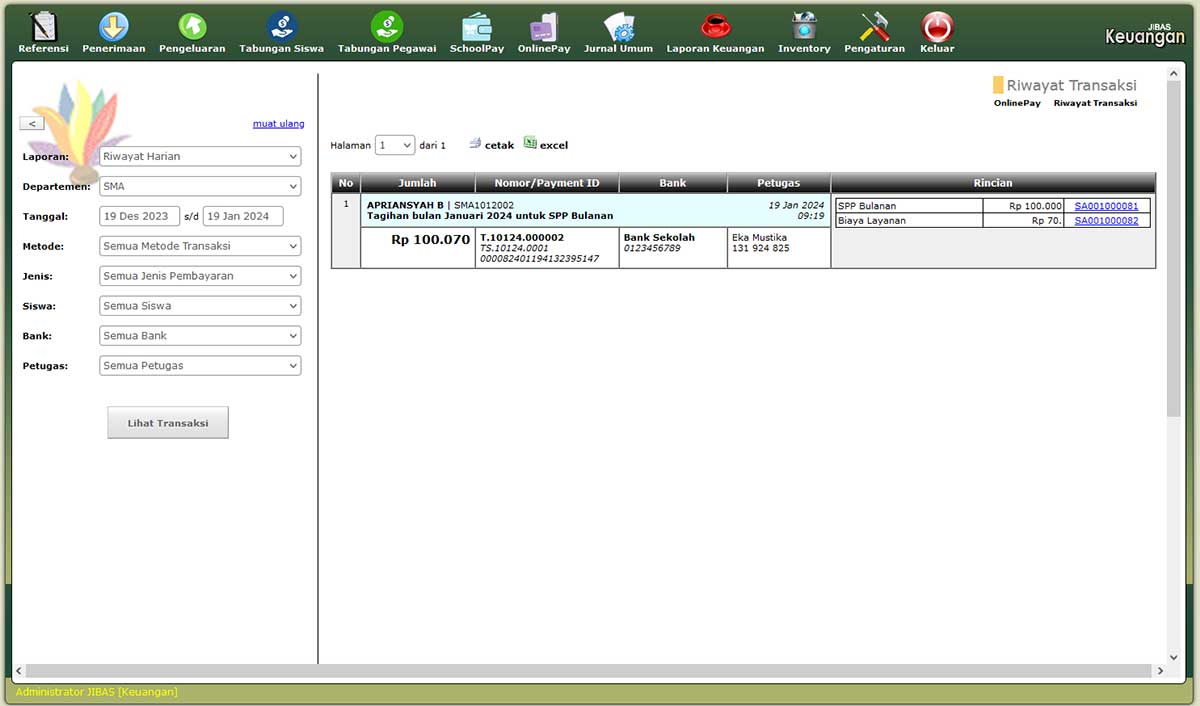1200x706 pixels.
Task: Open the Halaman page selector
Action: [394, 145]
